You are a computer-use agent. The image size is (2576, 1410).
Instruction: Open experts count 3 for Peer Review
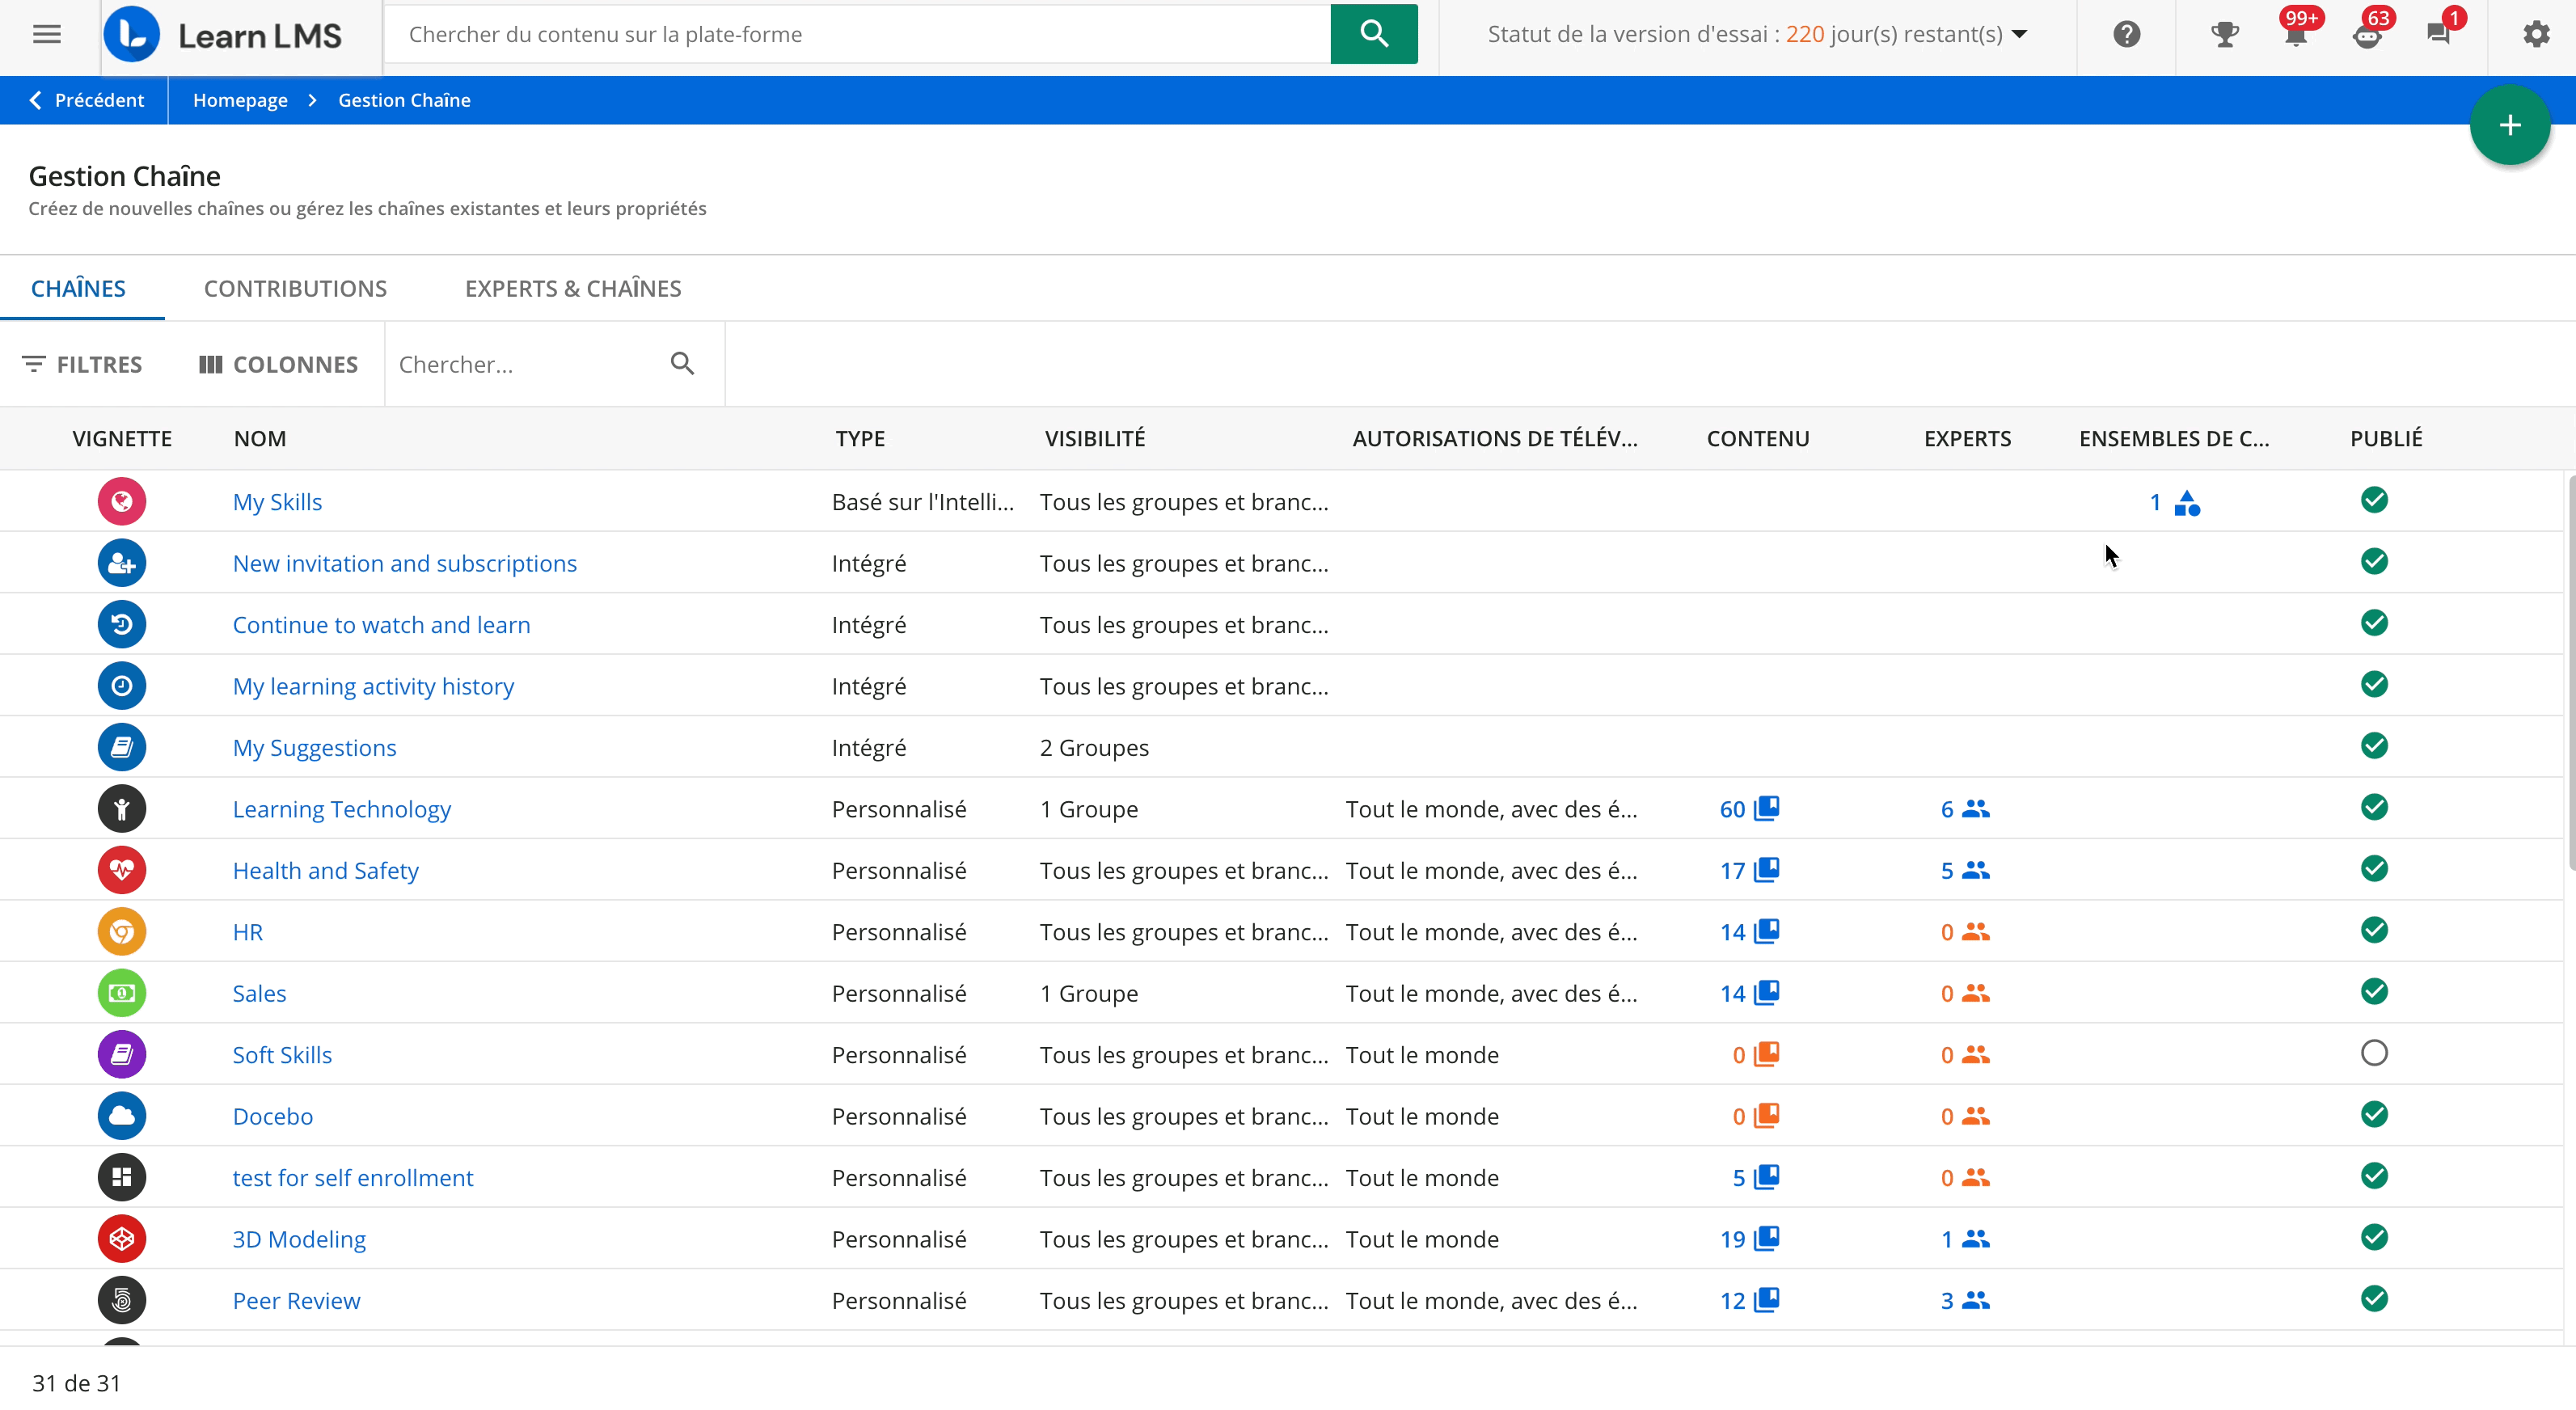[x=1965, y=1300]
